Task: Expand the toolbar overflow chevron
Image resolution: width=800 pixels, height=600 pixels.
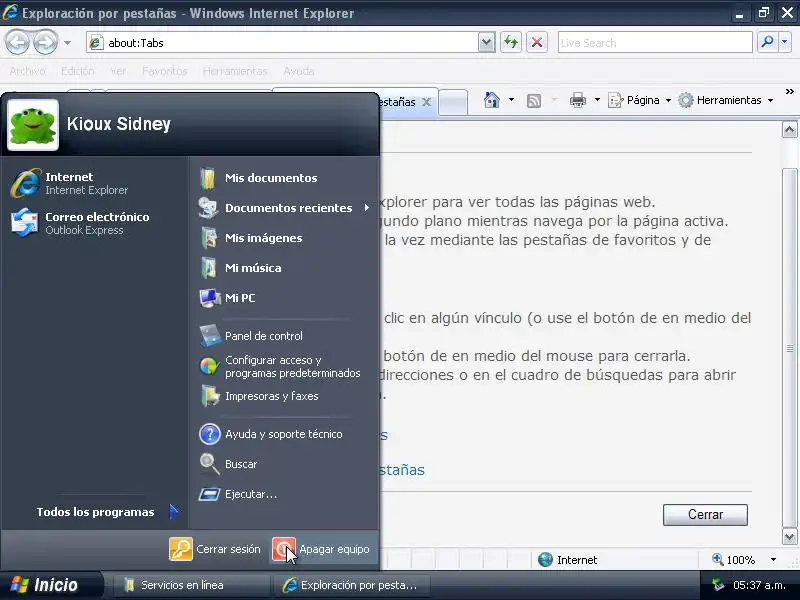Action: pos(789,92)
